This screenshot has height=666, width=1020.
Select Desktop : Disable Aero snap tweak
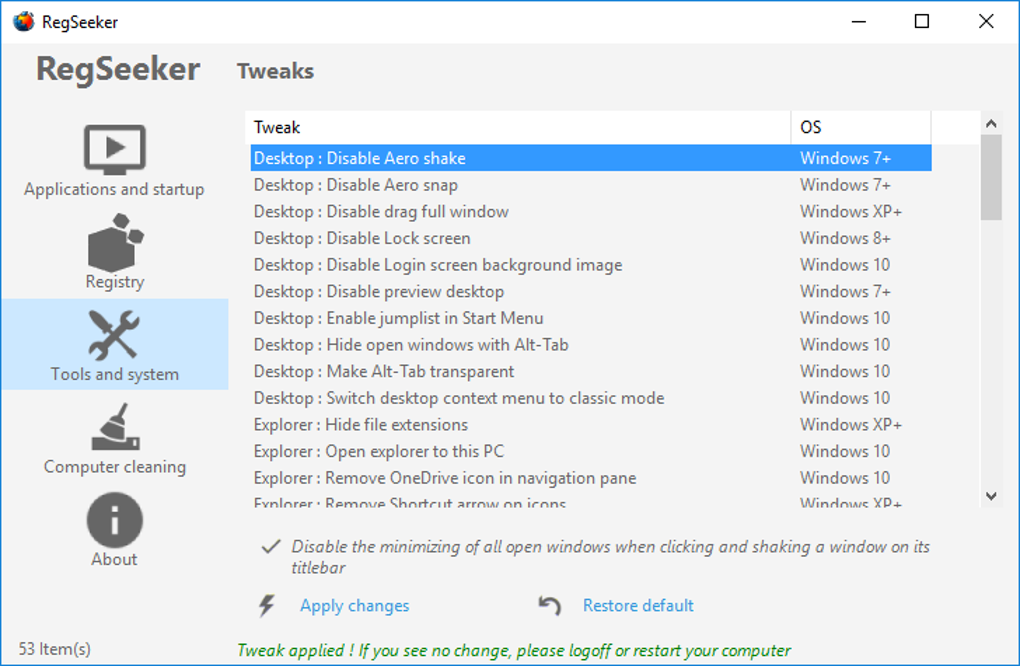point(355,185)
